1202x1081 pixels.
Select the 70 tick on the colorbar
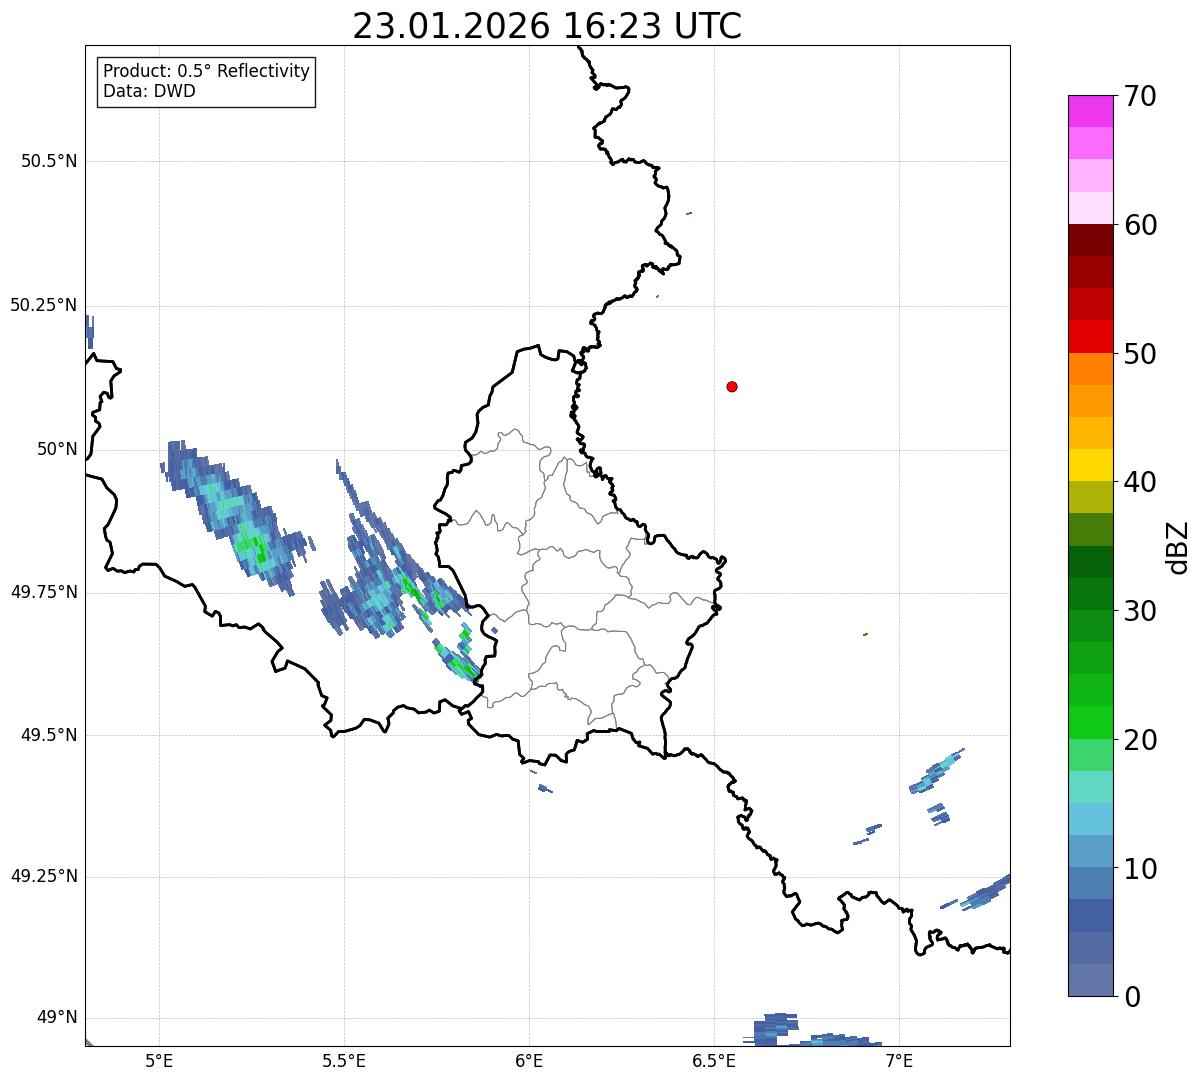click(1140, 96)
